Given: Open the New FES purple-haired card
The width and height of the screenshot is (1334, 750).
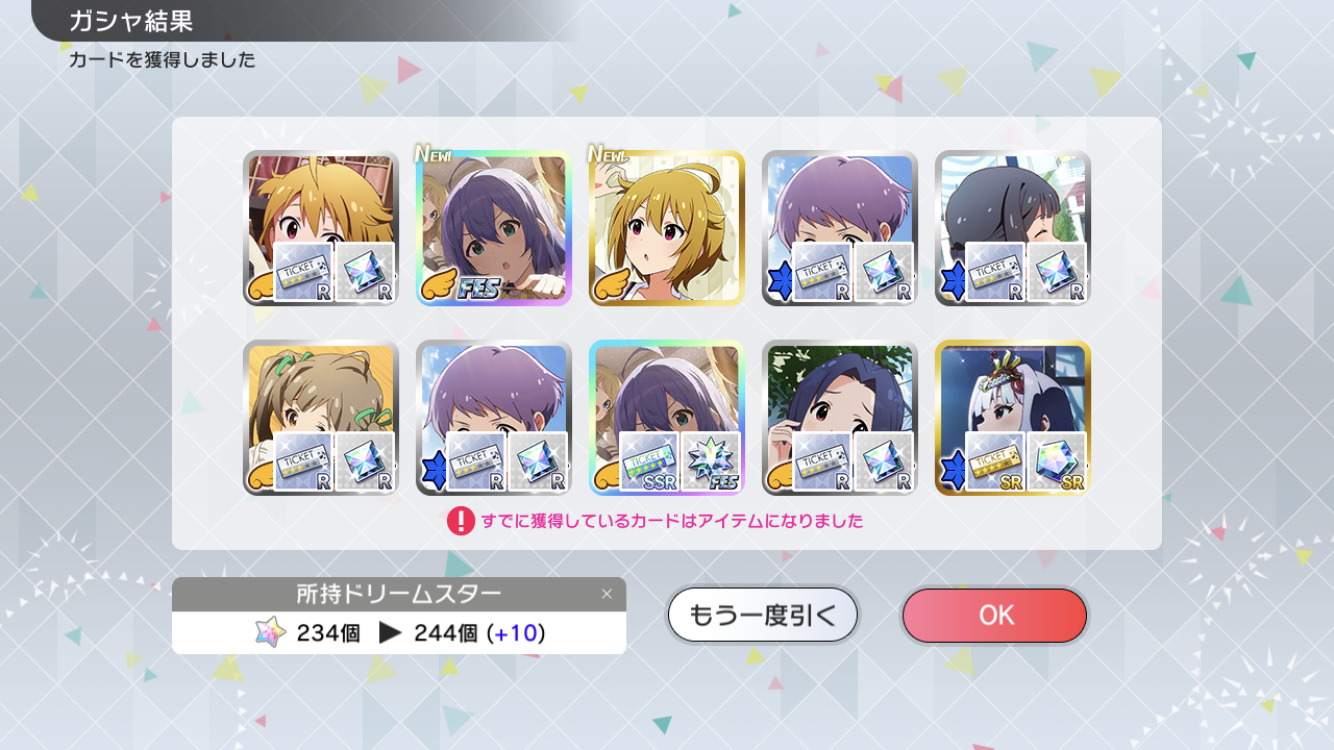Looking at the screenshot, I should click(x=494, y=227).
